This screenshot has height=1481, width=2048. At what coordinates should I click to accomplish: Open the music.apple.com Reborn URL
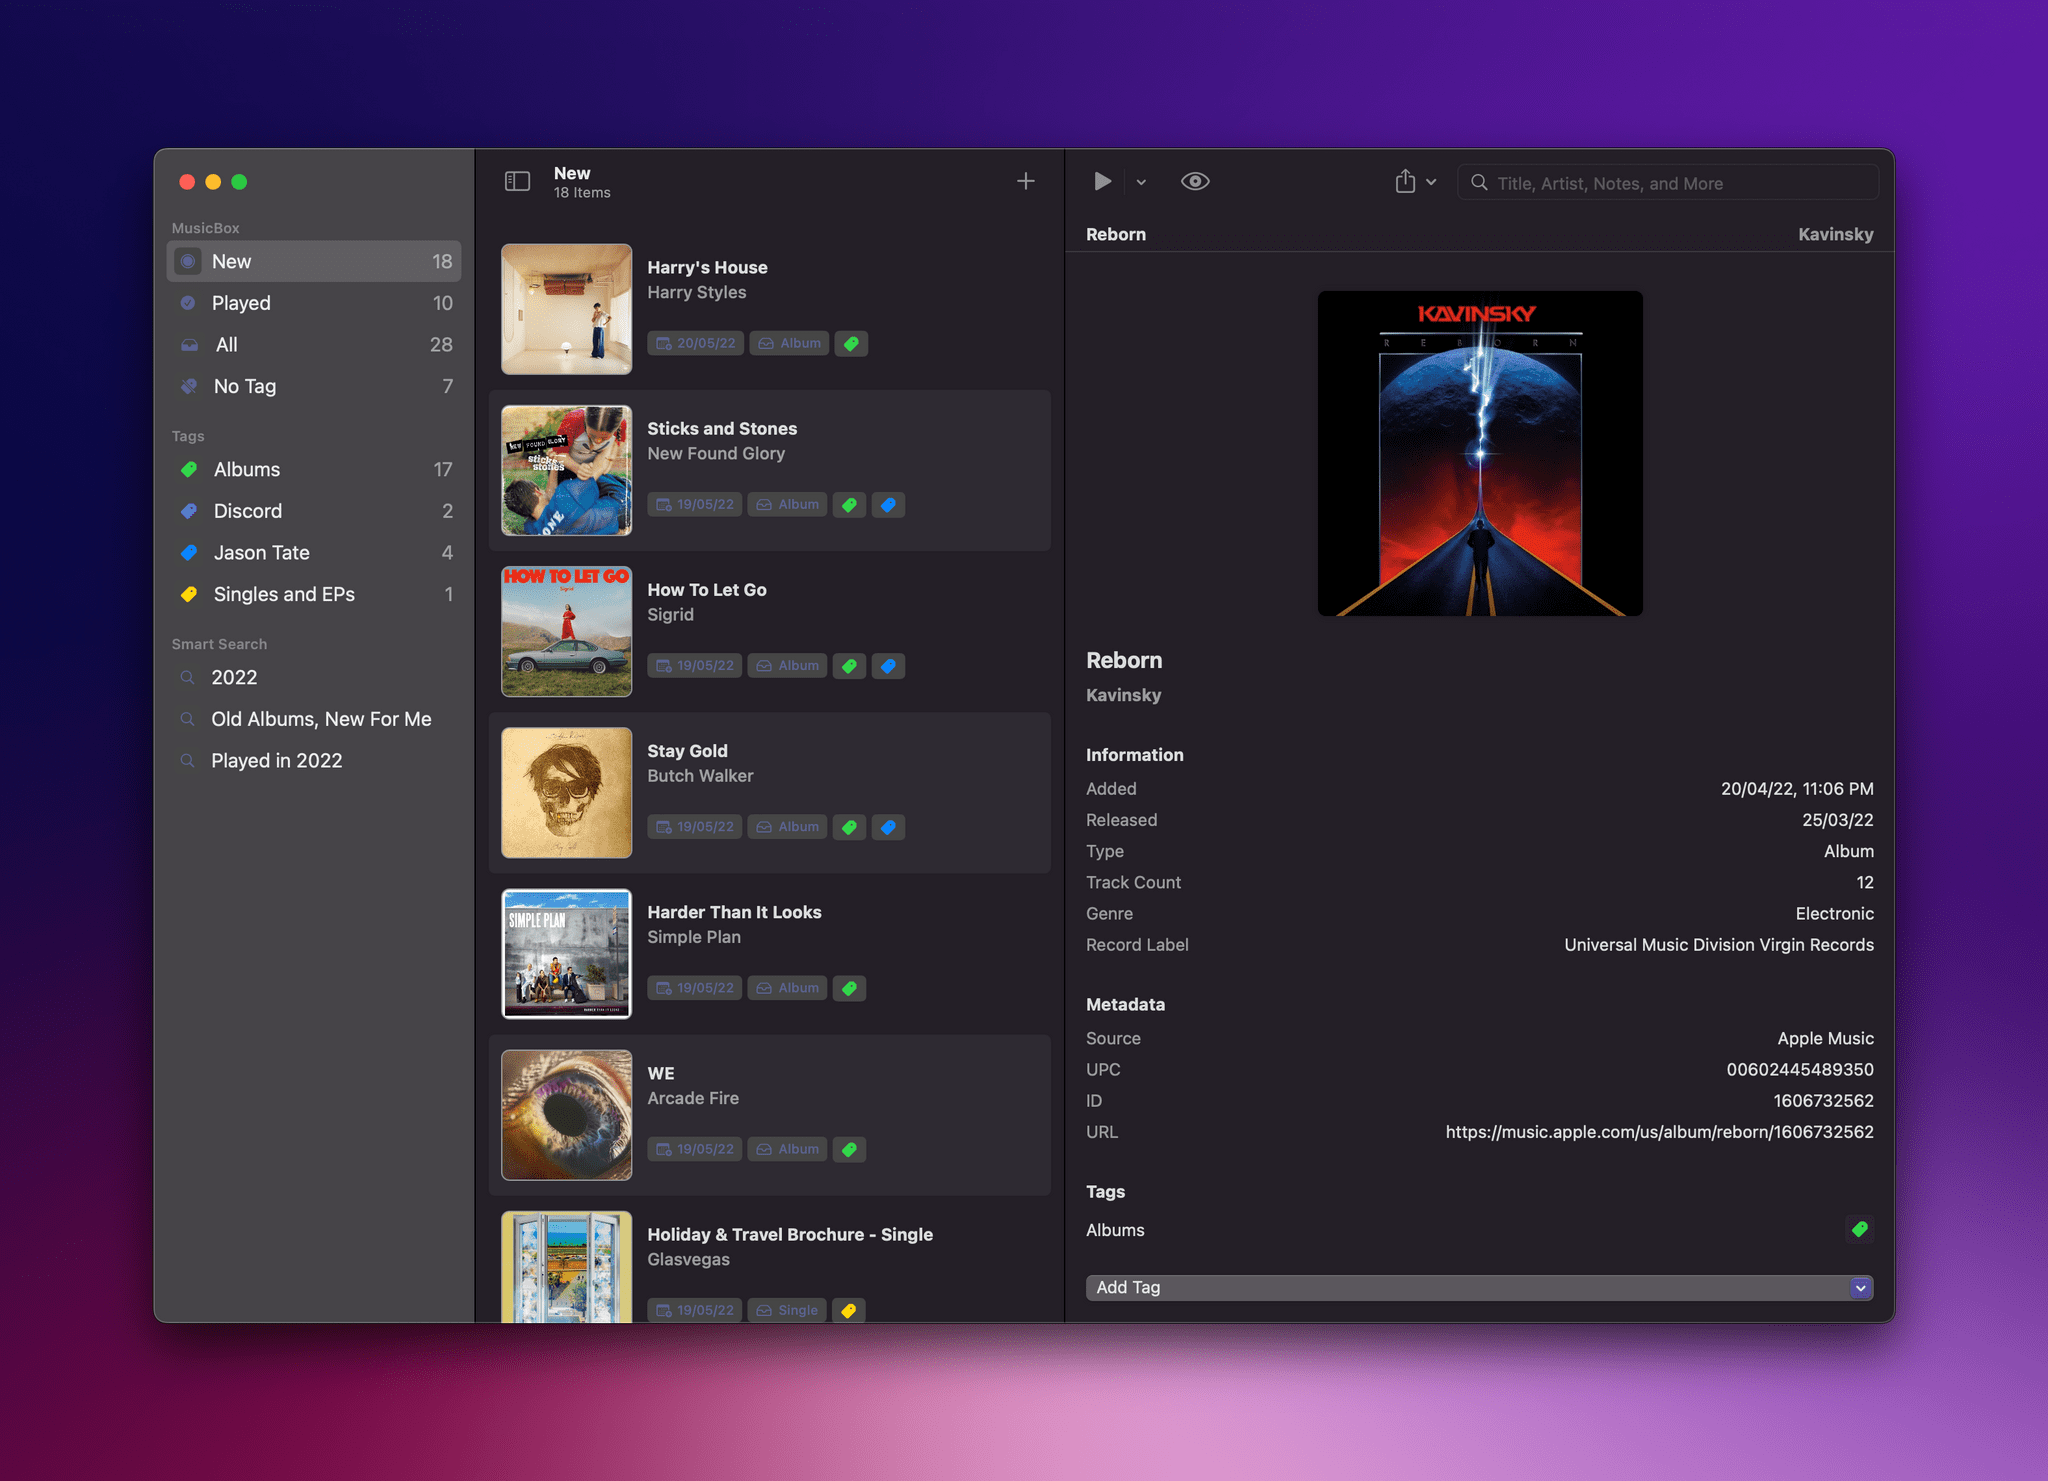[x=1659, y=1132]
